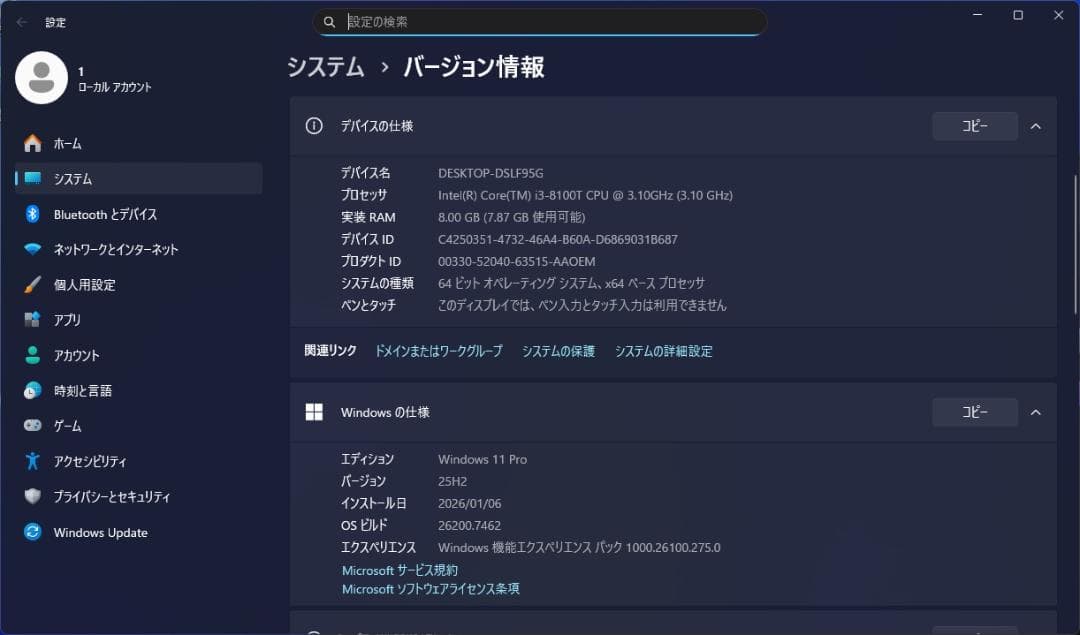
Task: Select ゲーム in the sidebar
Action: (x=64, y=425)
